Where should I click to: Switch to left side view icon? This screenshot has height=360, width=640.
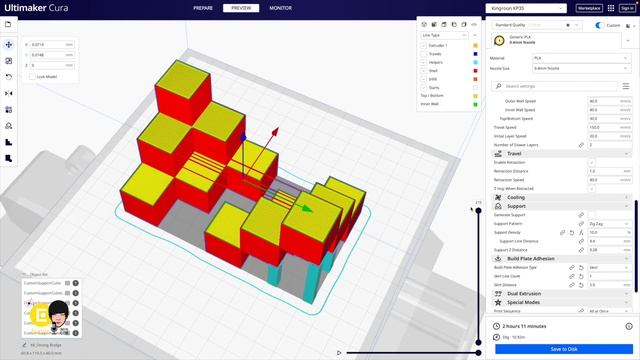pyautogui.click(x=454, y=24)
